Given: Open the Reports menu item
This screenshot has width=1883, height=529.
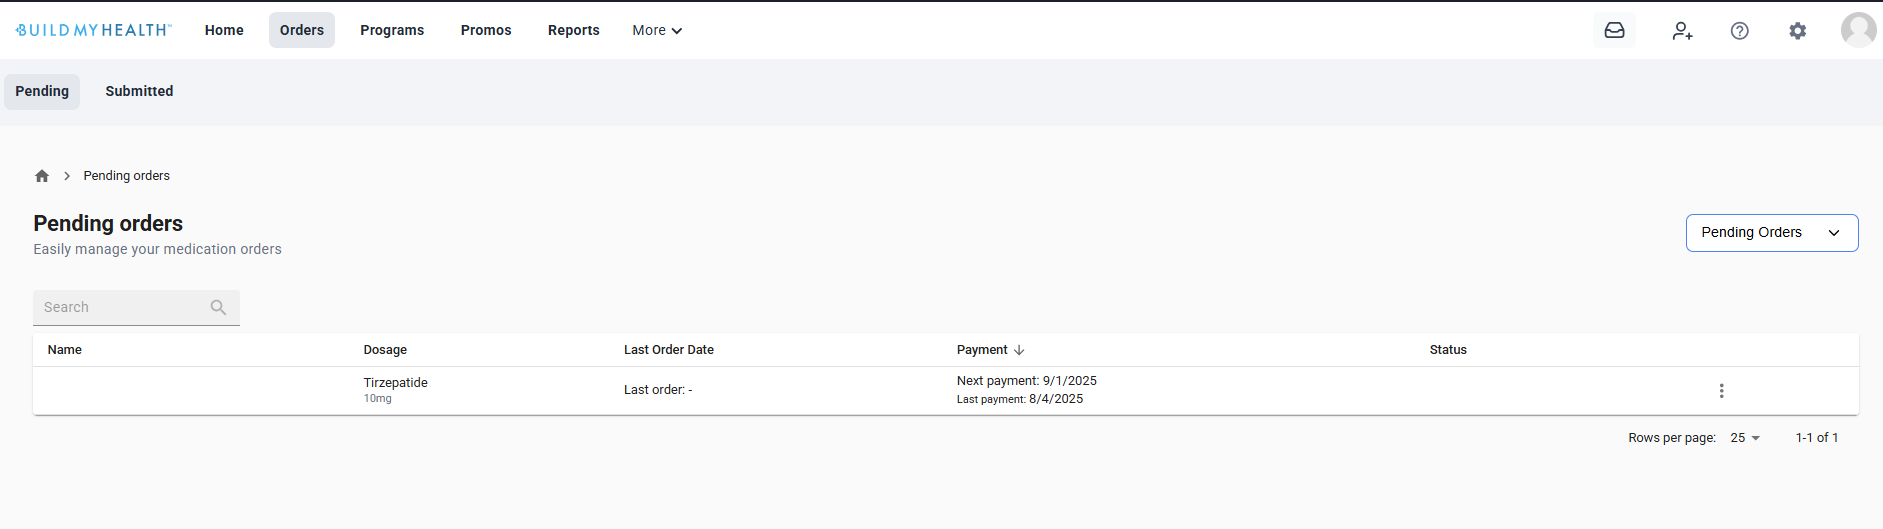Looking at the screenshot, I should pyautogui.click(x=573, y=31).
